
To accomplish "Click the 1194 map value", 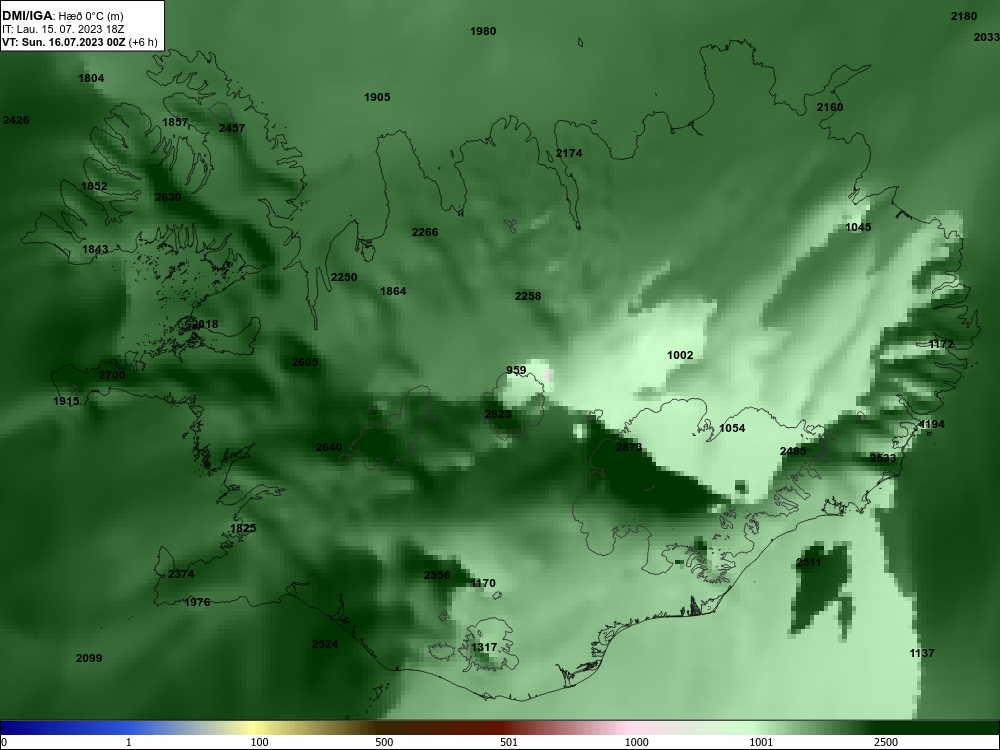I will click(x=932, y=425).
